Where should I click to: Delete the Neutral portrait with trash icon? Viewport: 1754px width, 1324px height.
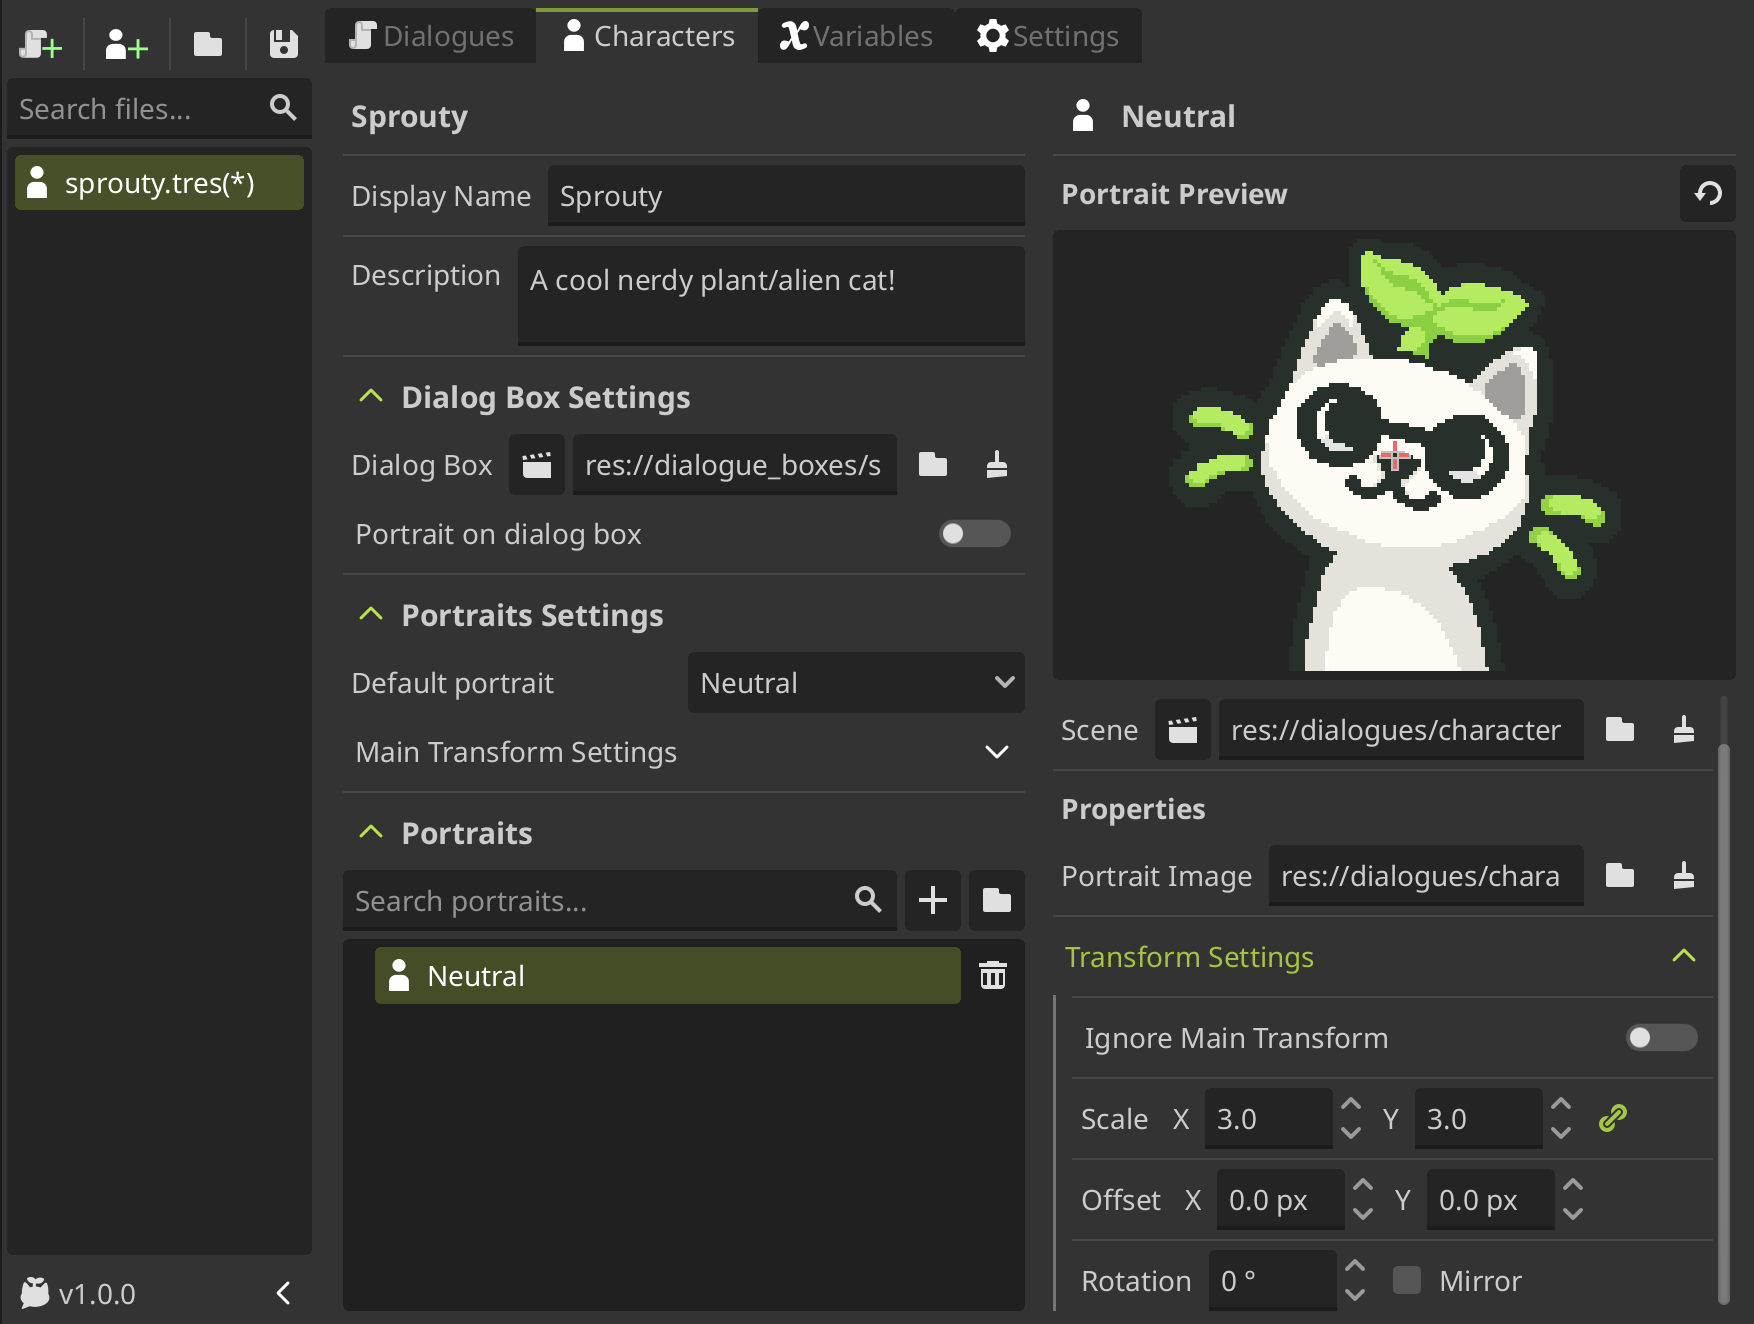[x=992, y=975]
